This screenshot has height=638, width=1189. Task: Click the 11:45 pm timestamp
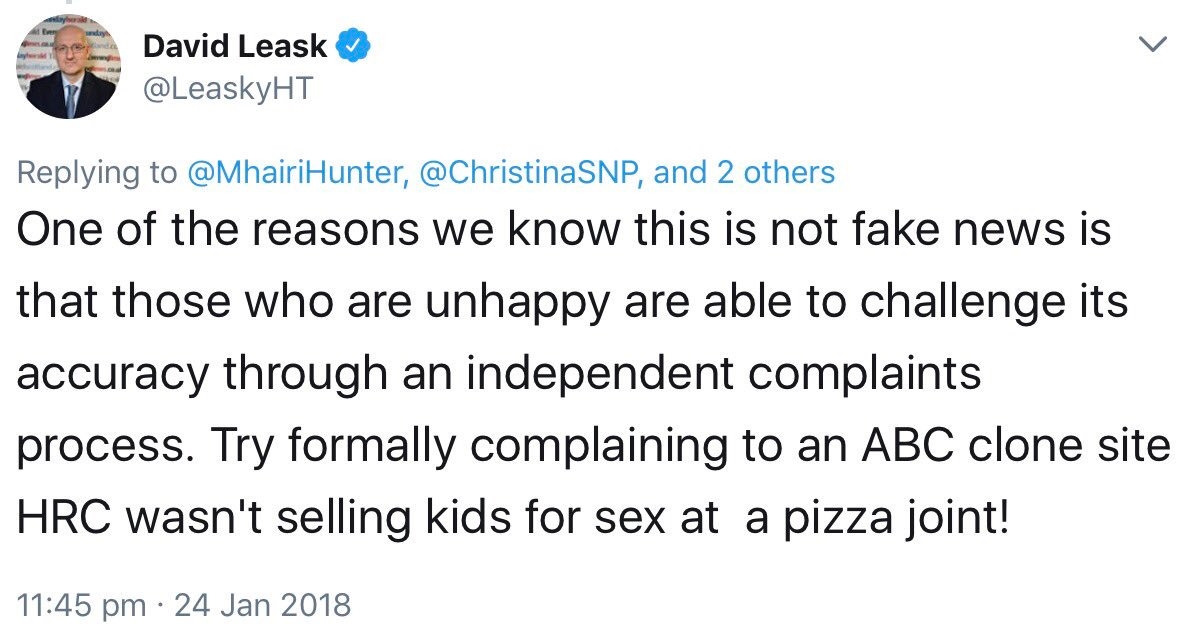pyautogui.click(x=81, y=605)
